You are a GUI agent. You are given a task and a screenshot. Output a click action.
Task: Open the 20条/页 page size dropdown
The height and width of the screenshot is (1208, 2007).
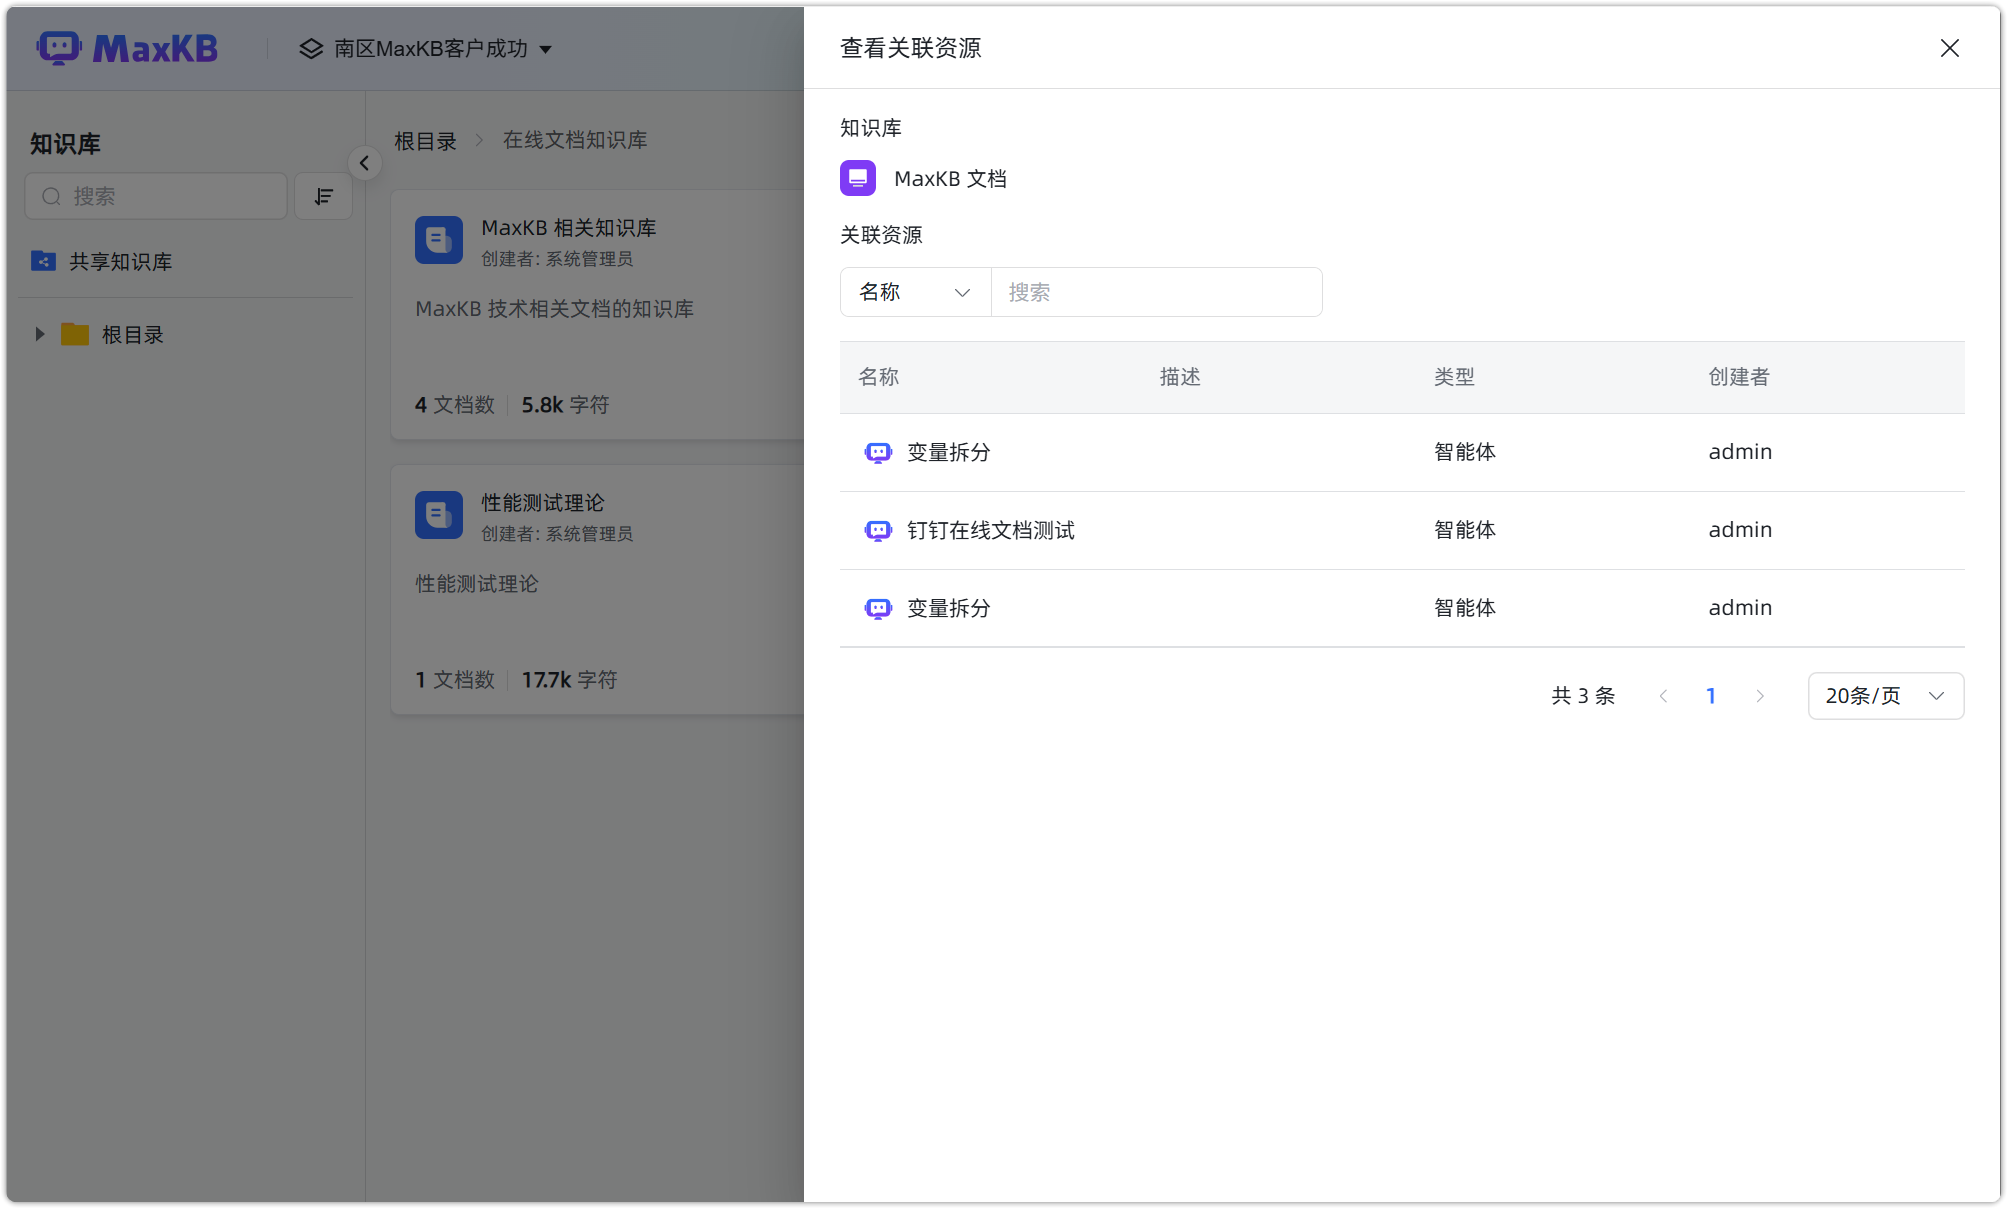click(1884, 695)
